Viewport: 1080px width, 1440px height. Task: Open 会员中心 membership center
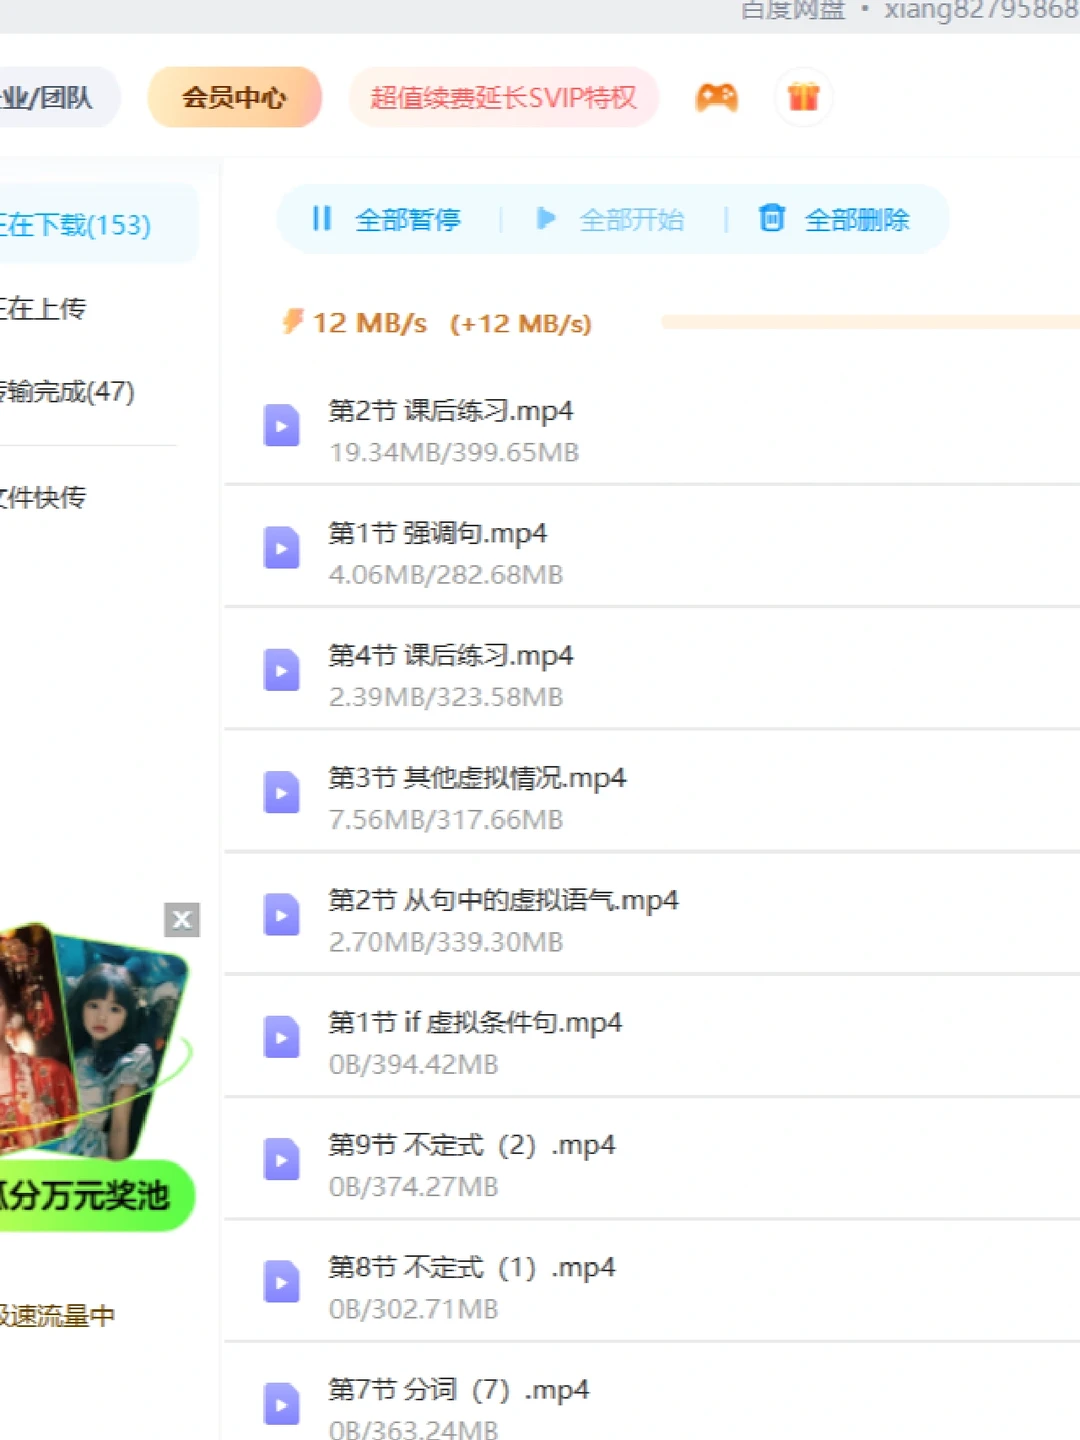(x=234, y=97)
